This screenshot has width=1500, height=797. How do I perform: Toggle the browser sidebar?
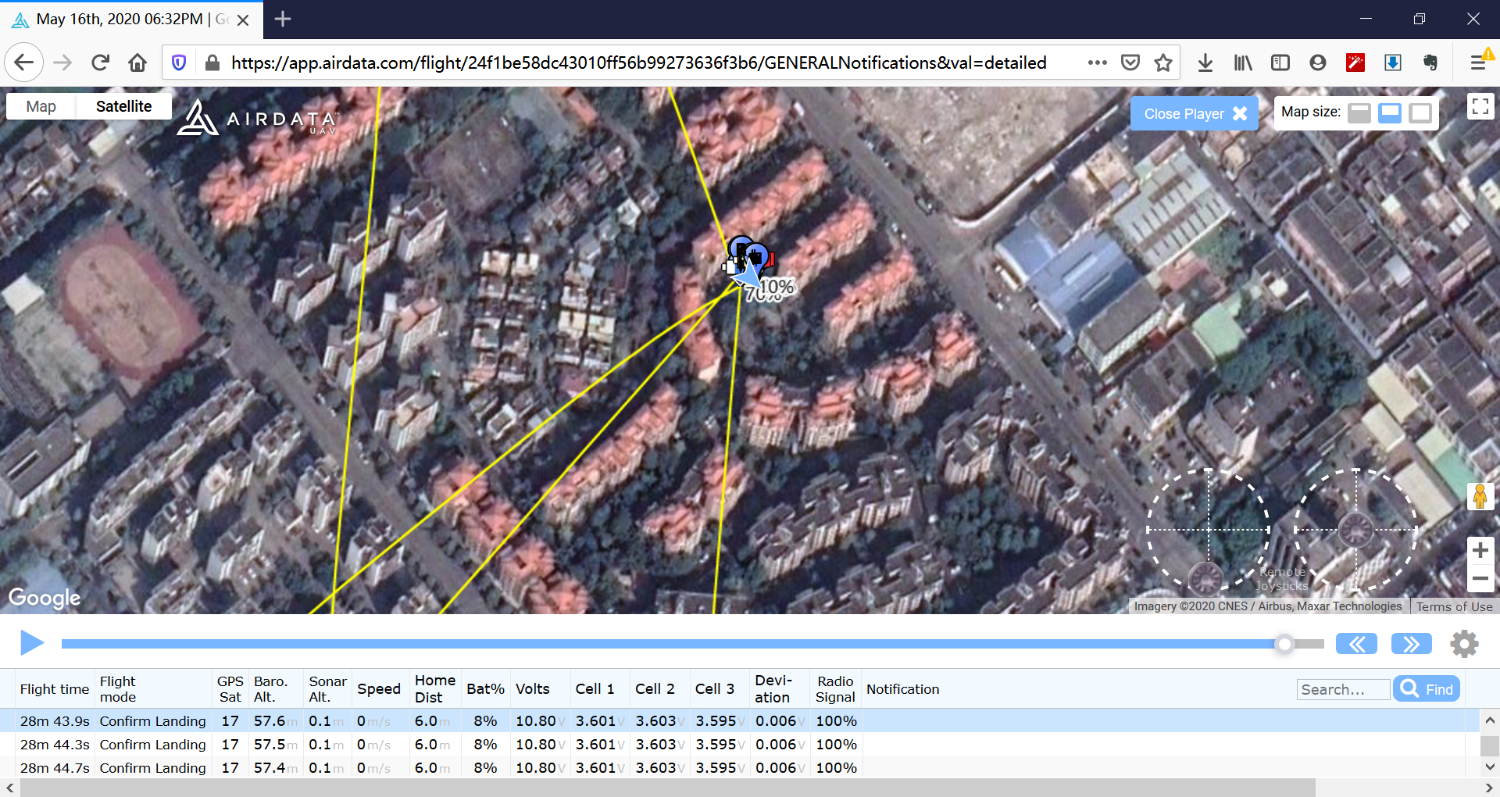[1280, 62]
